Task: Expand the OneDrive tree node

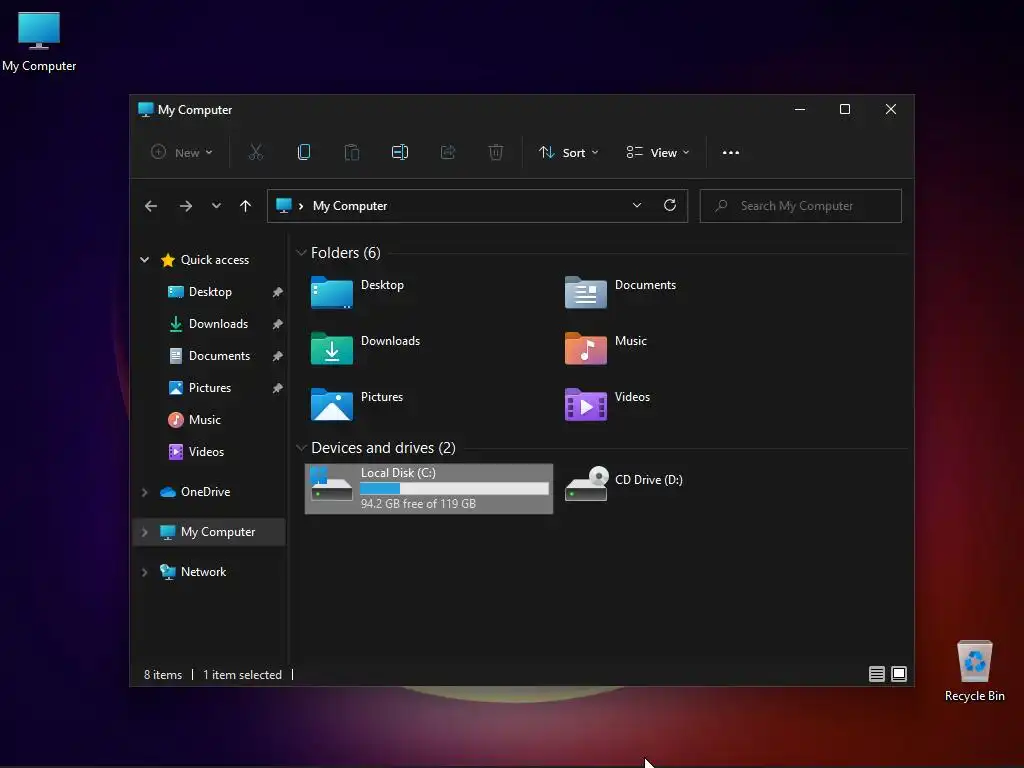Action: (x=144, y=492)
